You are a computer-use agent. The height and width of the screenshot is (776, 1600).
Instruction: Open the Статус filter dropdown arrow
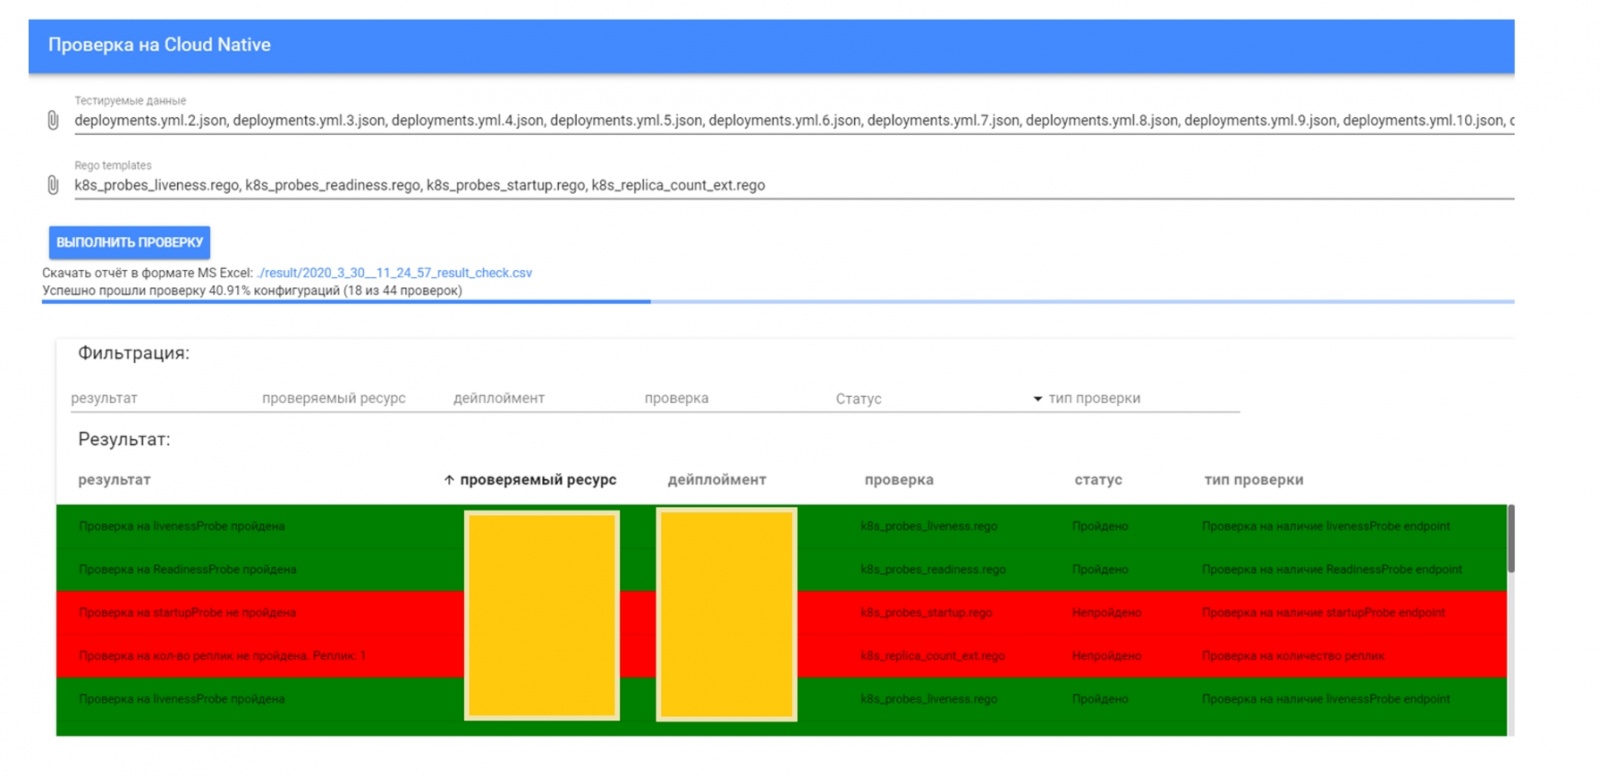coord(1037,399)
